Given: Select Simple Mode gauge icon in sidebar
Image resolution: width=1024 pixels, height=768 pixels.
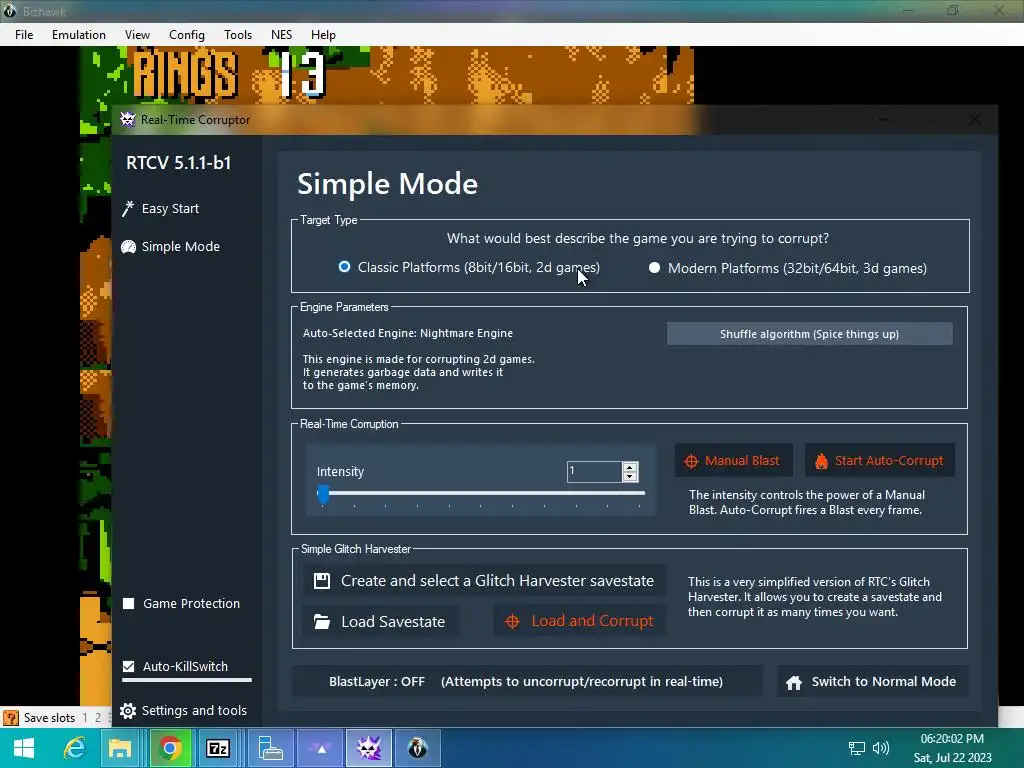Looking at the screenshot, I should tap(128, 247).
